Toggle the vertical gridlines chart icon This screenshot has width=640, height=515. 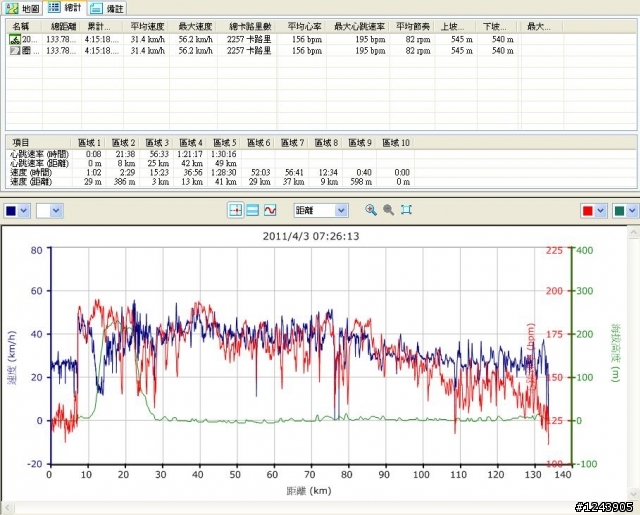[x=236, y=210]
